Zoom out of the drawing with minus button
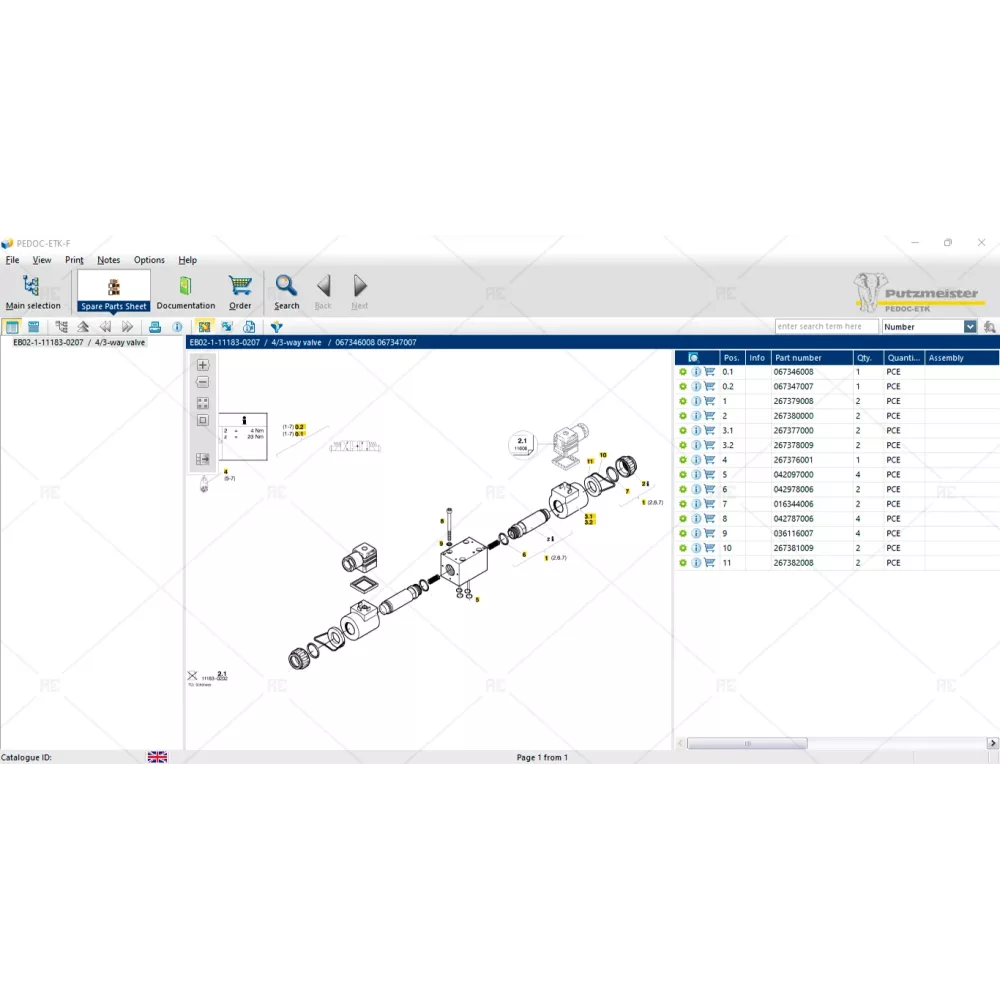1000x1000 pixels. pyautogui.click(x=203, y=382)
